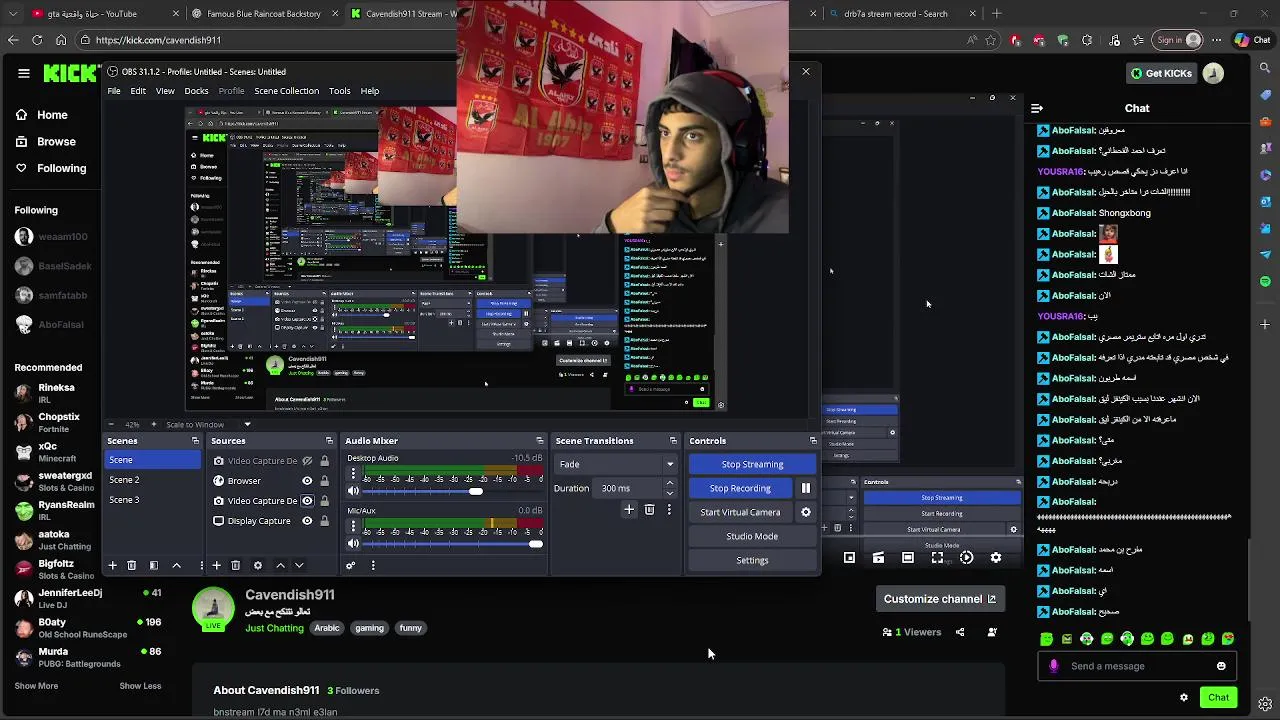Mute Desktop Audio speaker icon
This screenshot has width=1280, height=720.
pyautogui.click(x=353, y=491)
